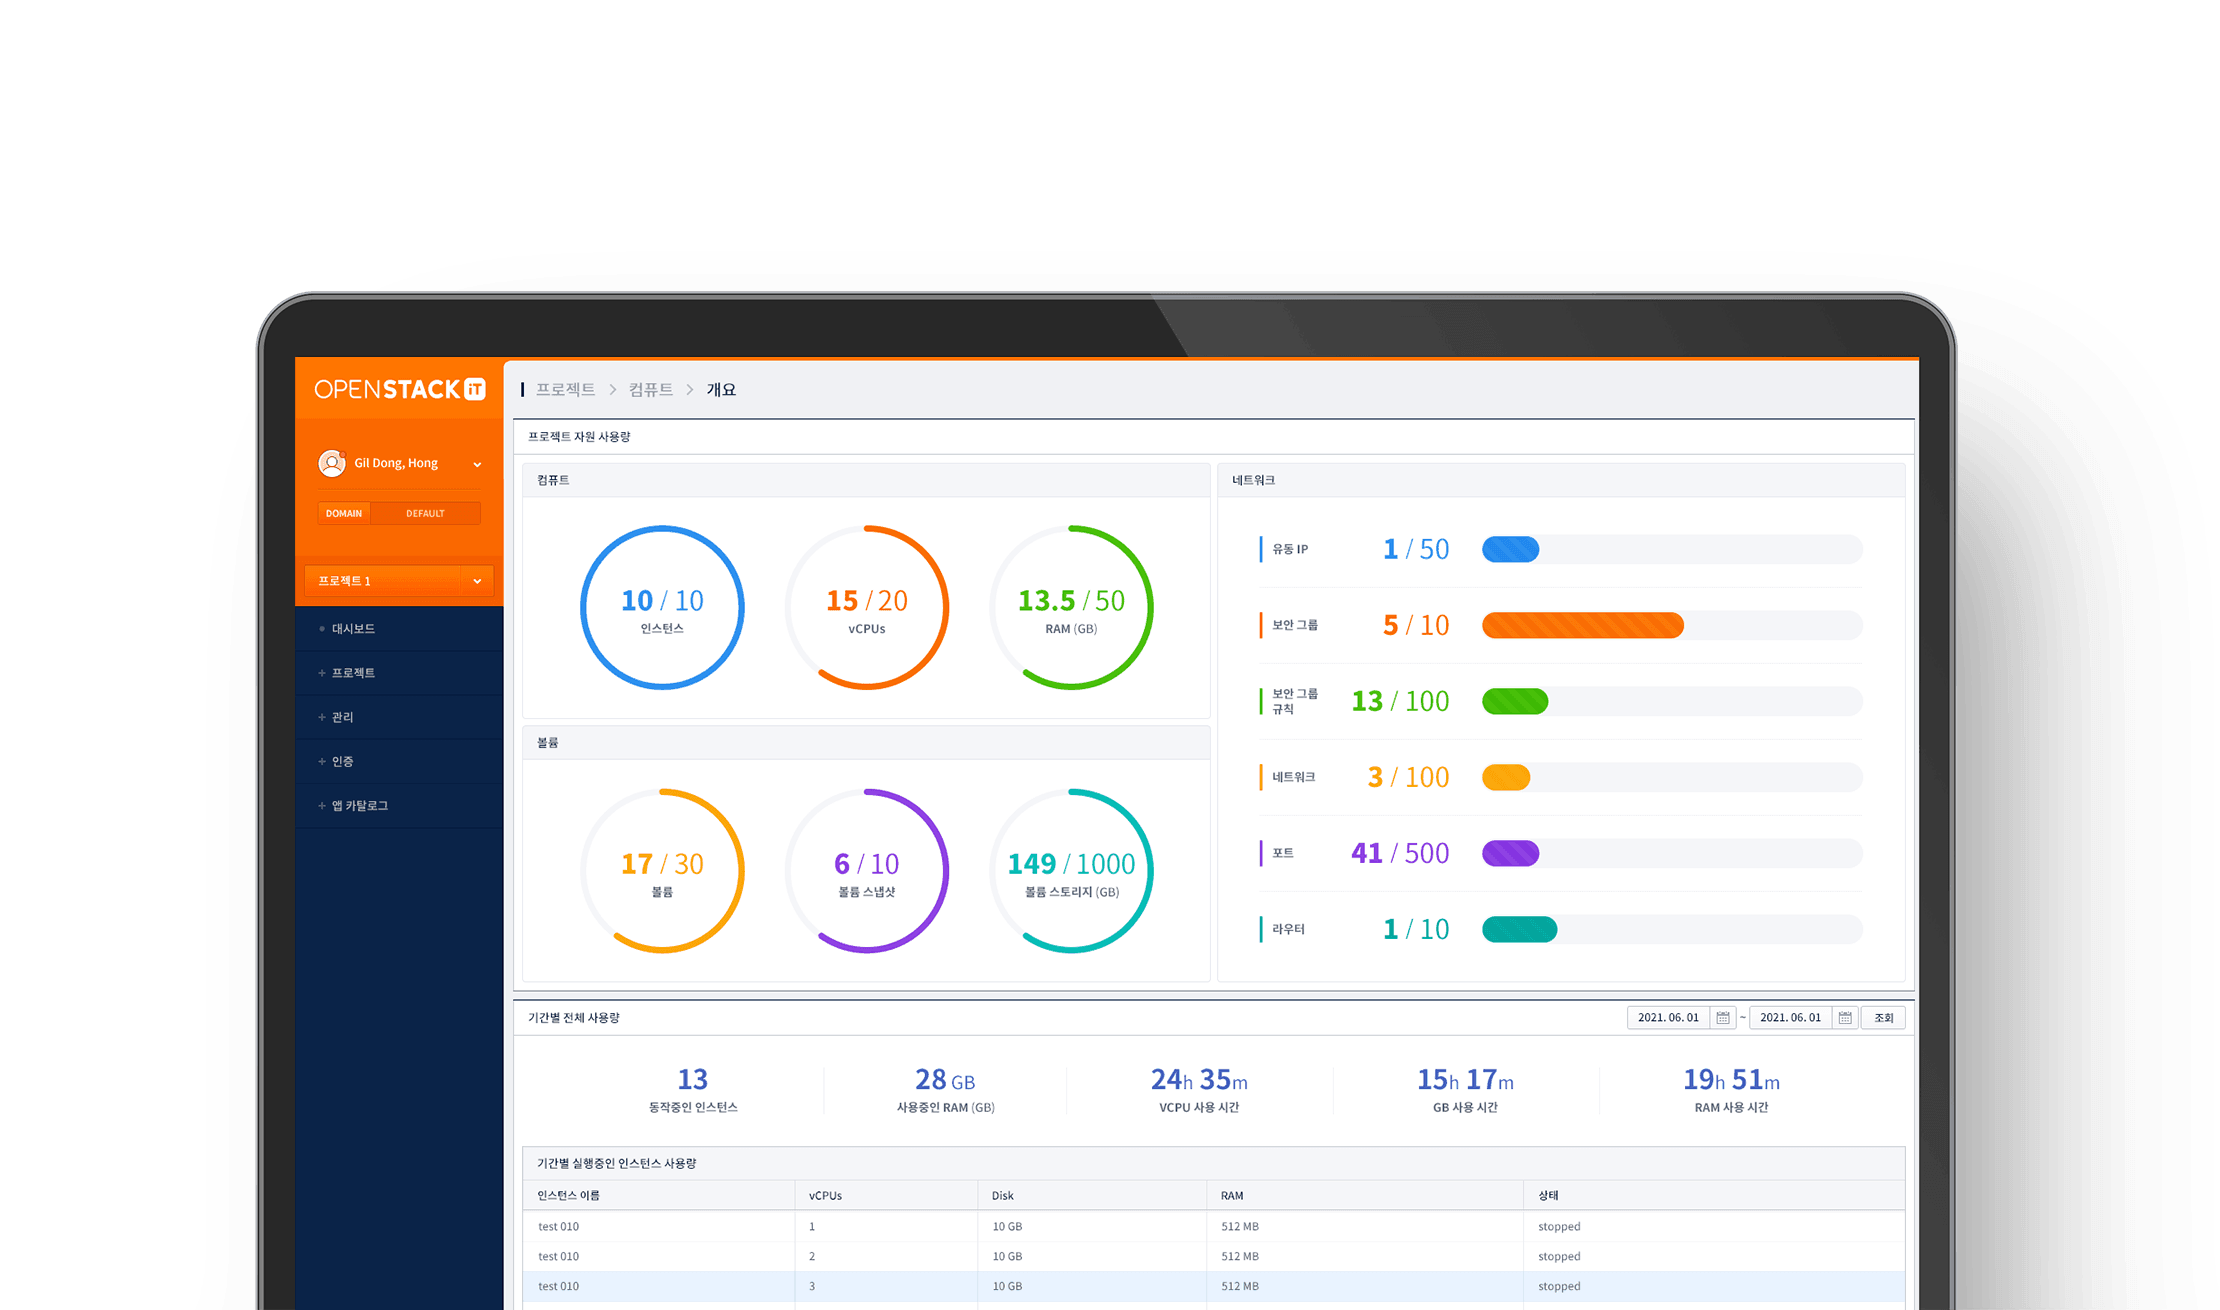
Task: Click the 컴퓨트 breadcrumb link
Action: 650,390
